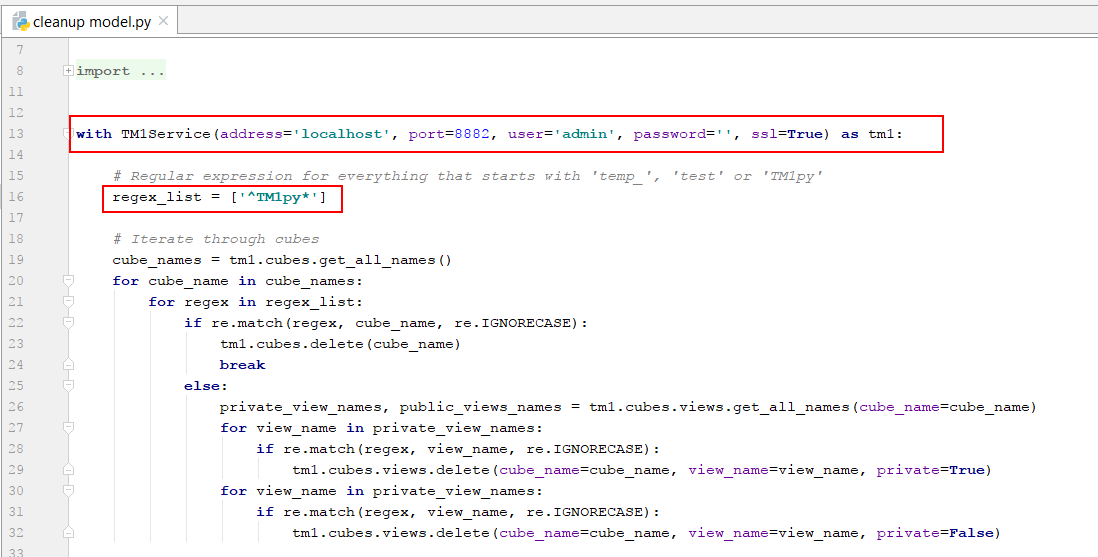Click line number 26 in the gutter
1098x557 pixels.
coord(15,406)
